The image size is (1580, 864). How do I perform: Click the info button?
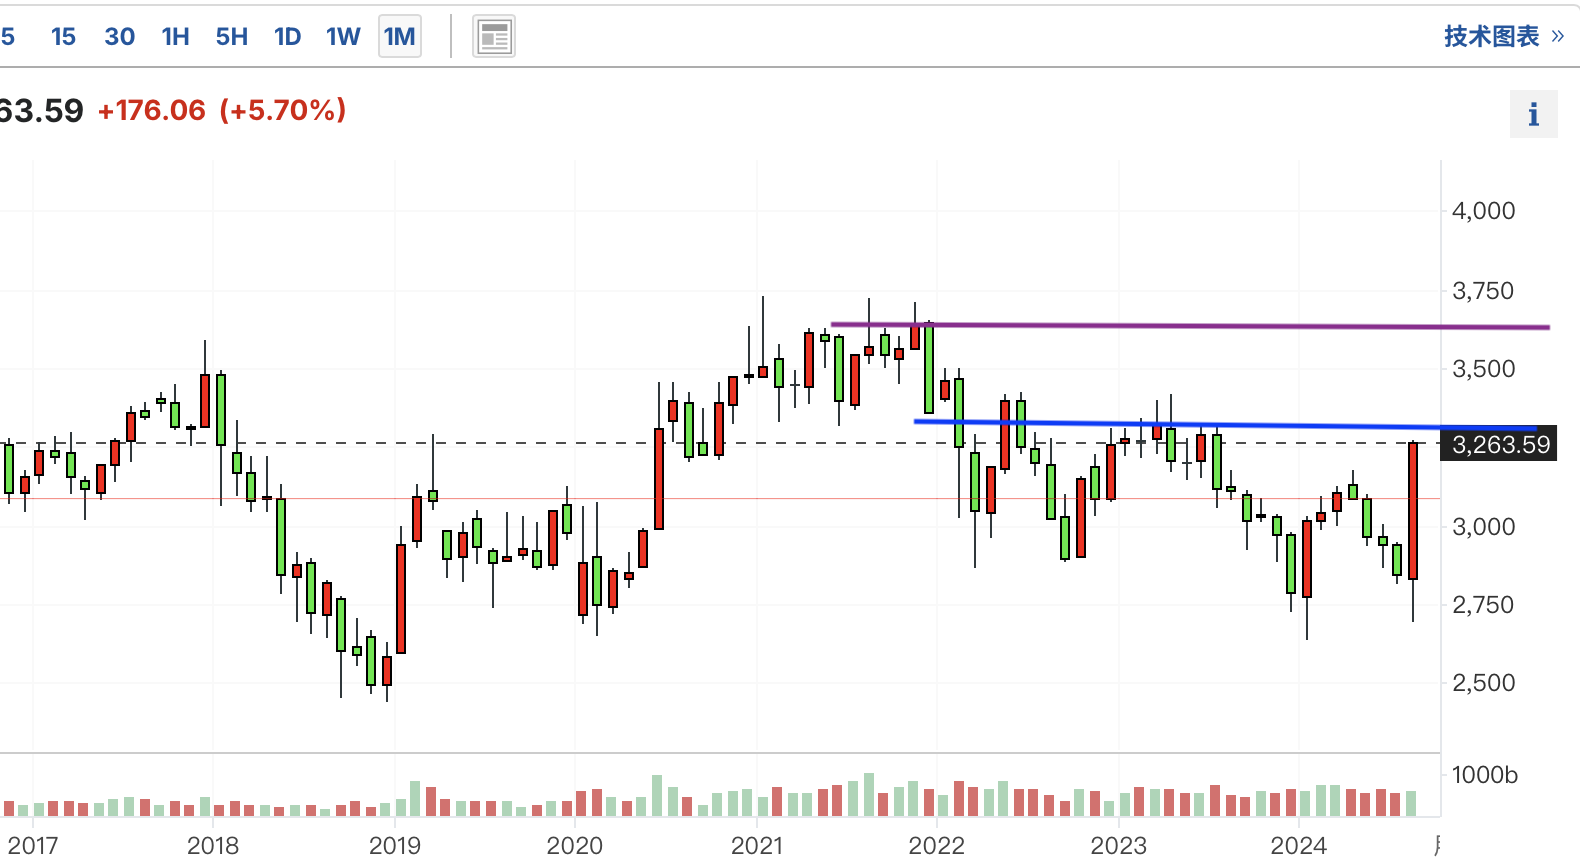[x=1533, y=114]
